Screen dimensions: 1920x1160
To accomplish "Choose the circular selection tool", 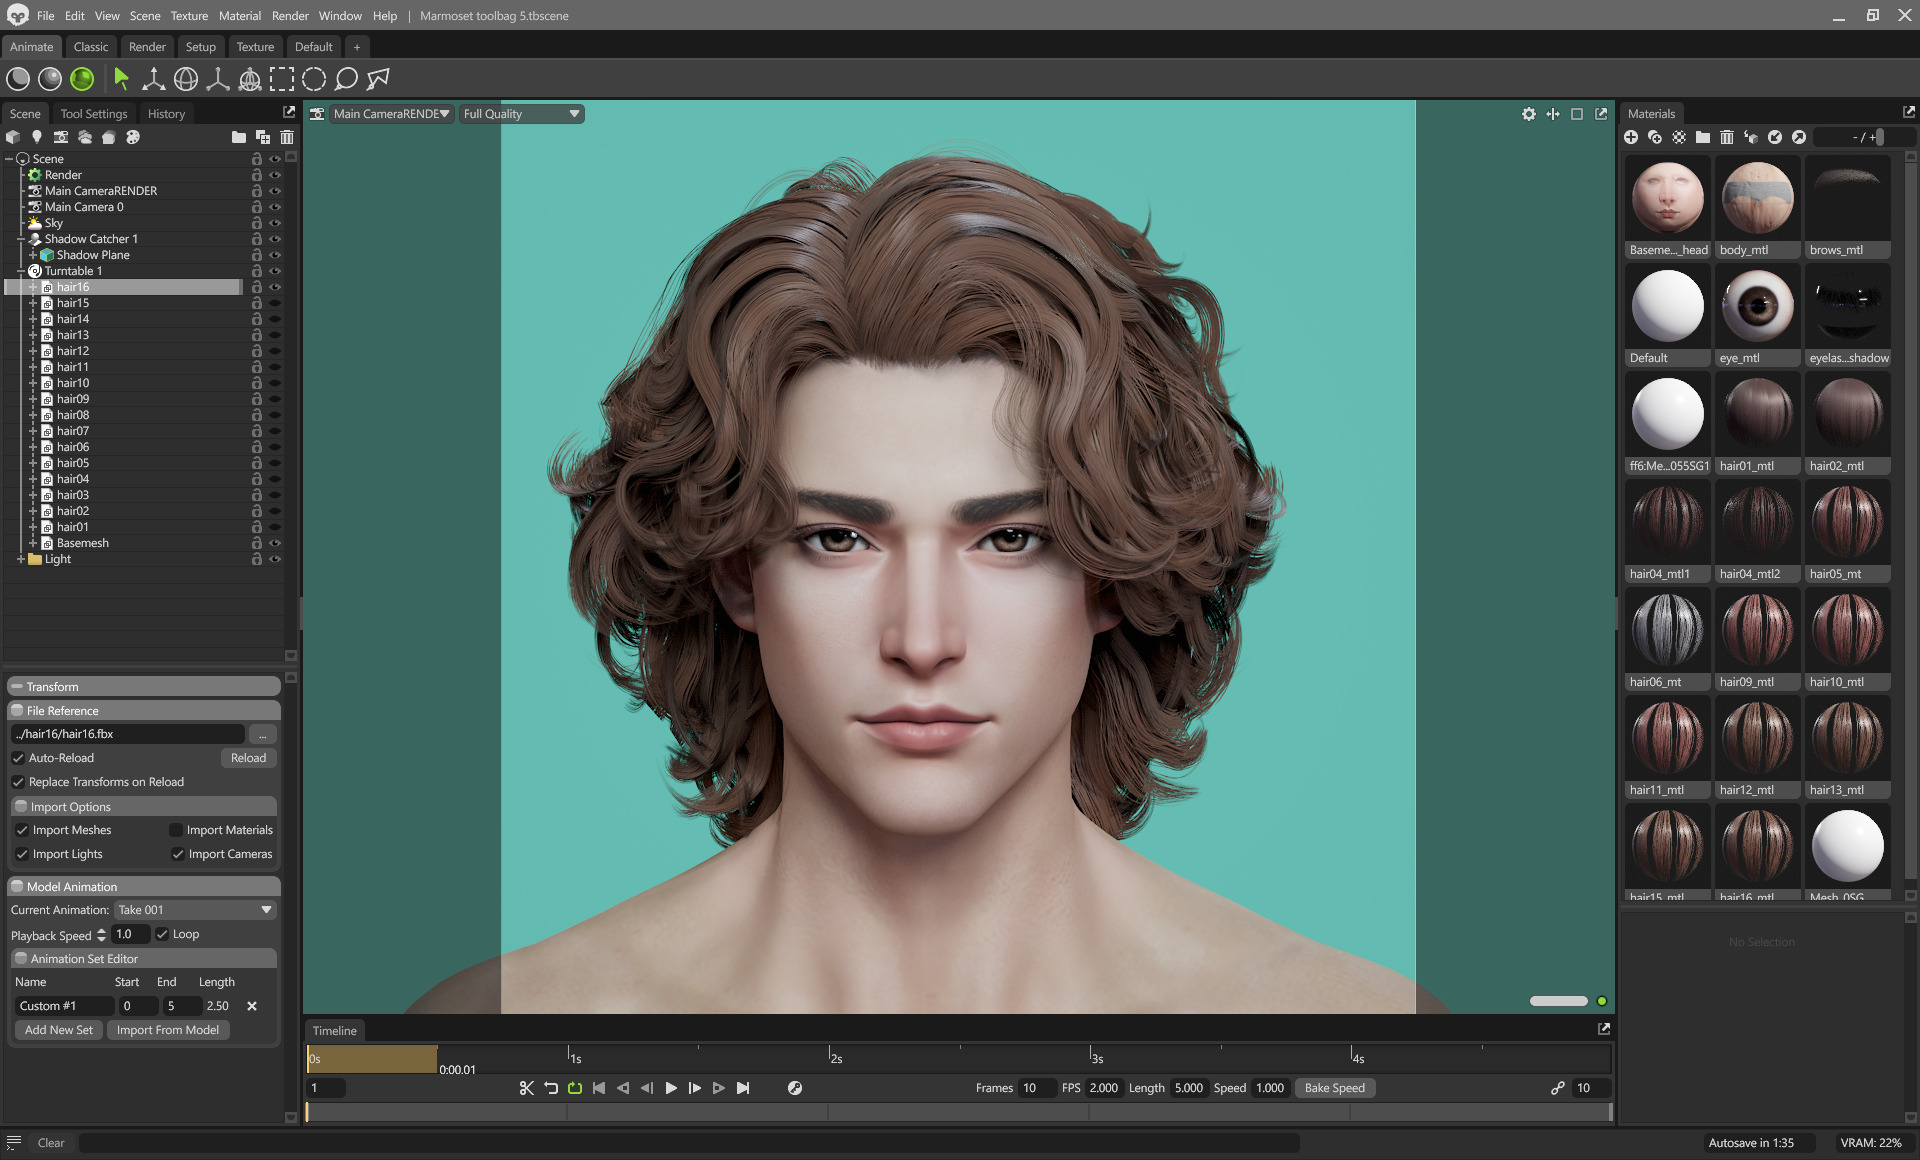I will point(314,79).
